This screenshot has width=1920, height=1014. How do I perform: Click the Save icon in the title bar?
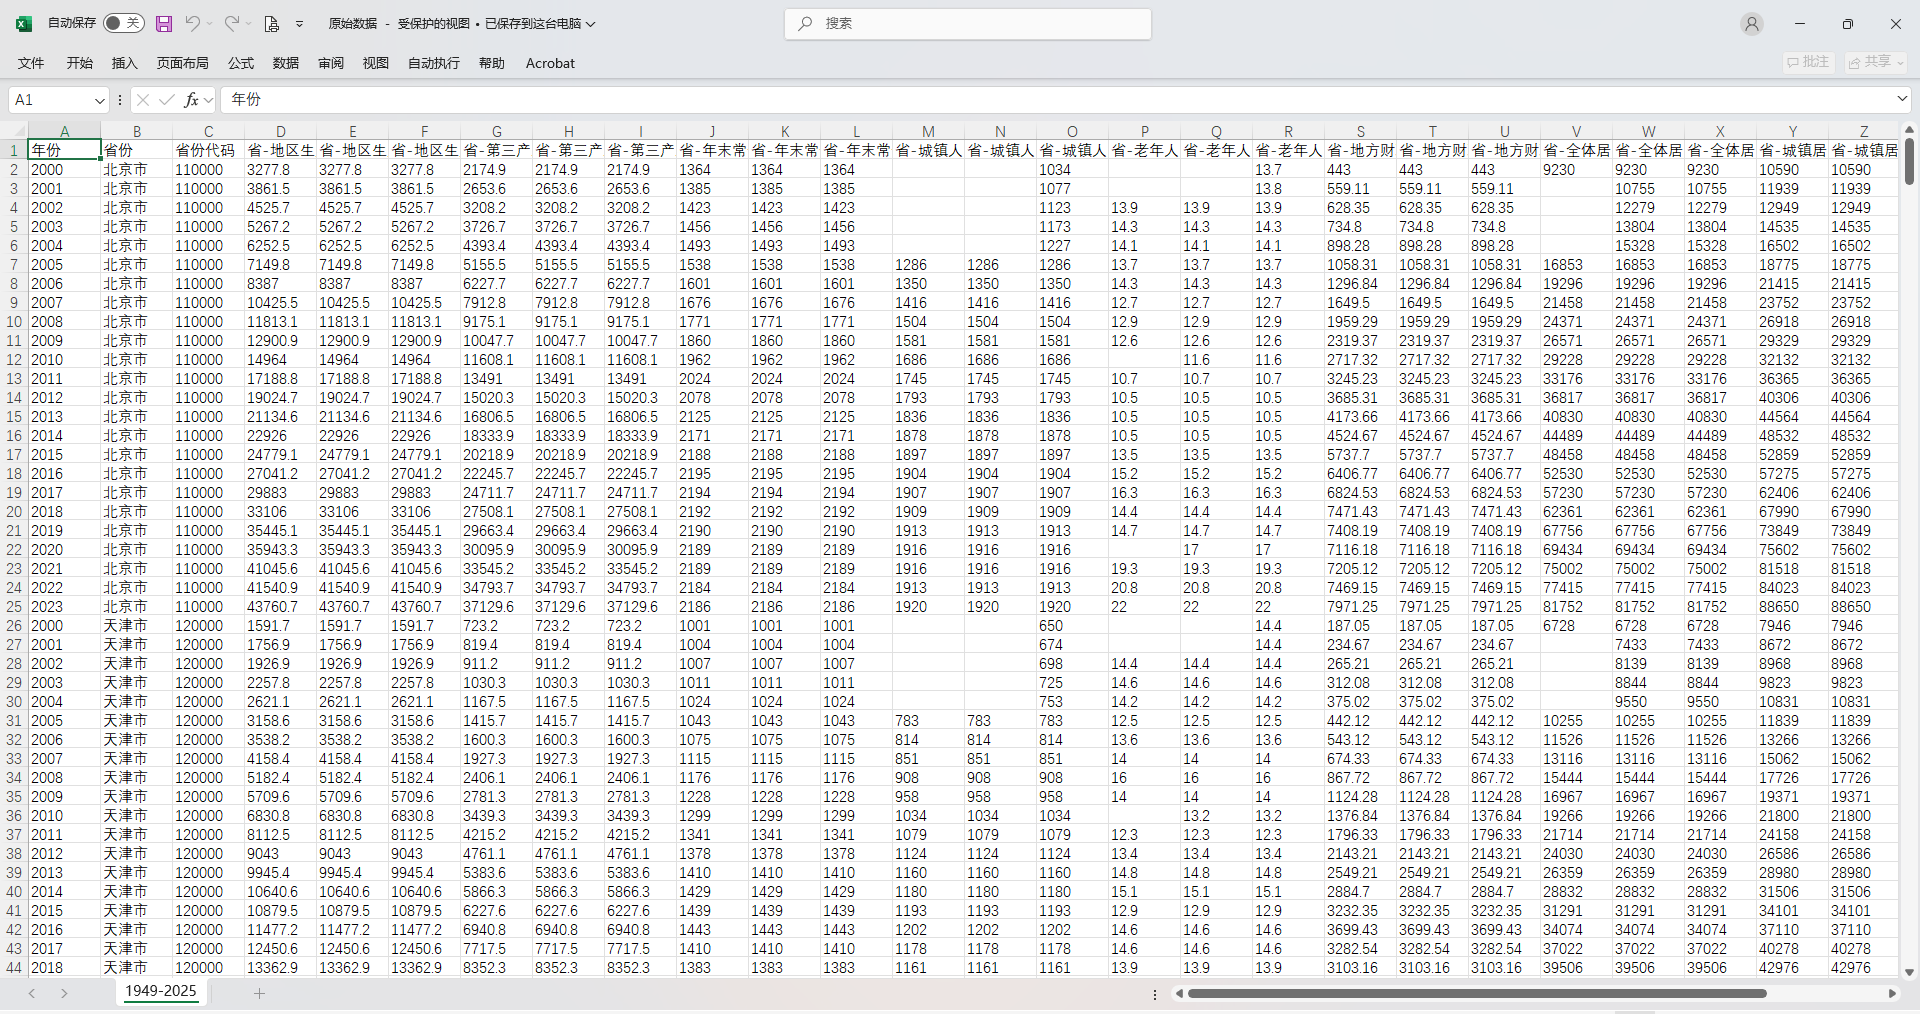tap(164, 23)
